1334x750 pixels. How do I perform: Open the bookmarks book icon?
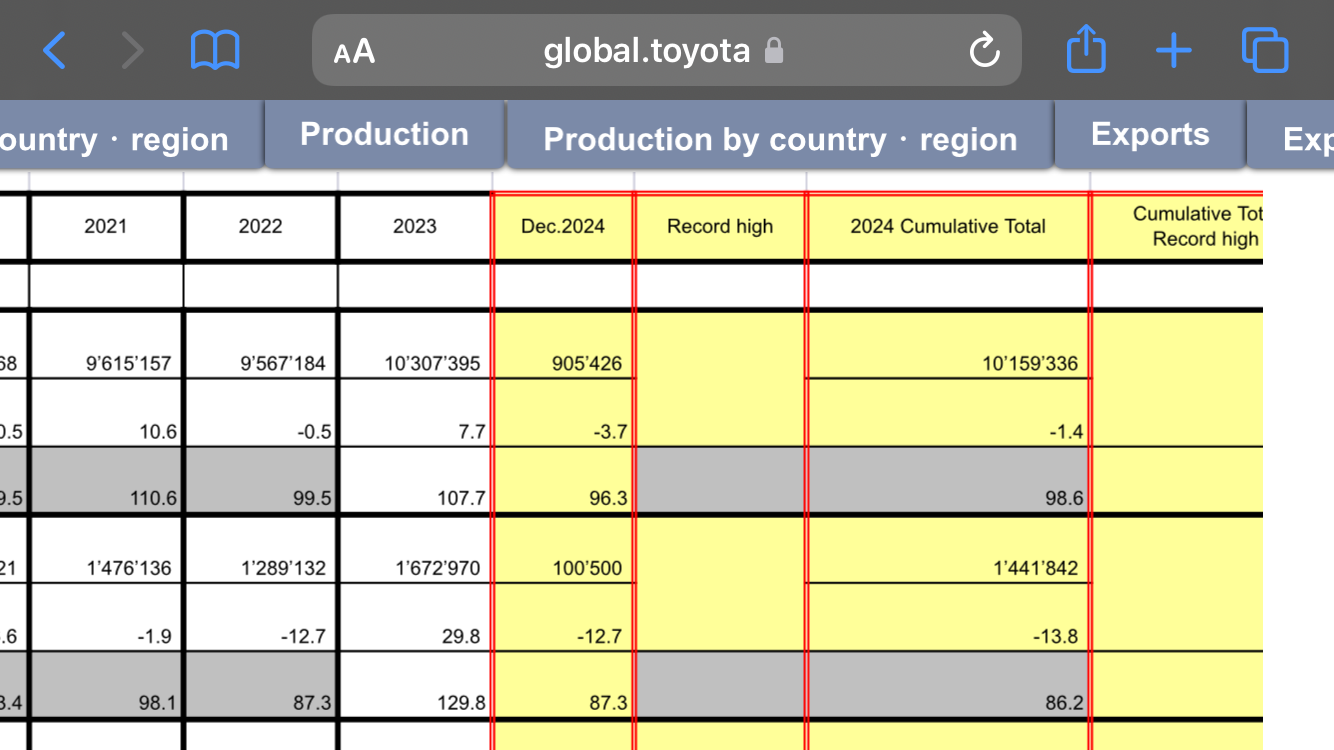215,50
